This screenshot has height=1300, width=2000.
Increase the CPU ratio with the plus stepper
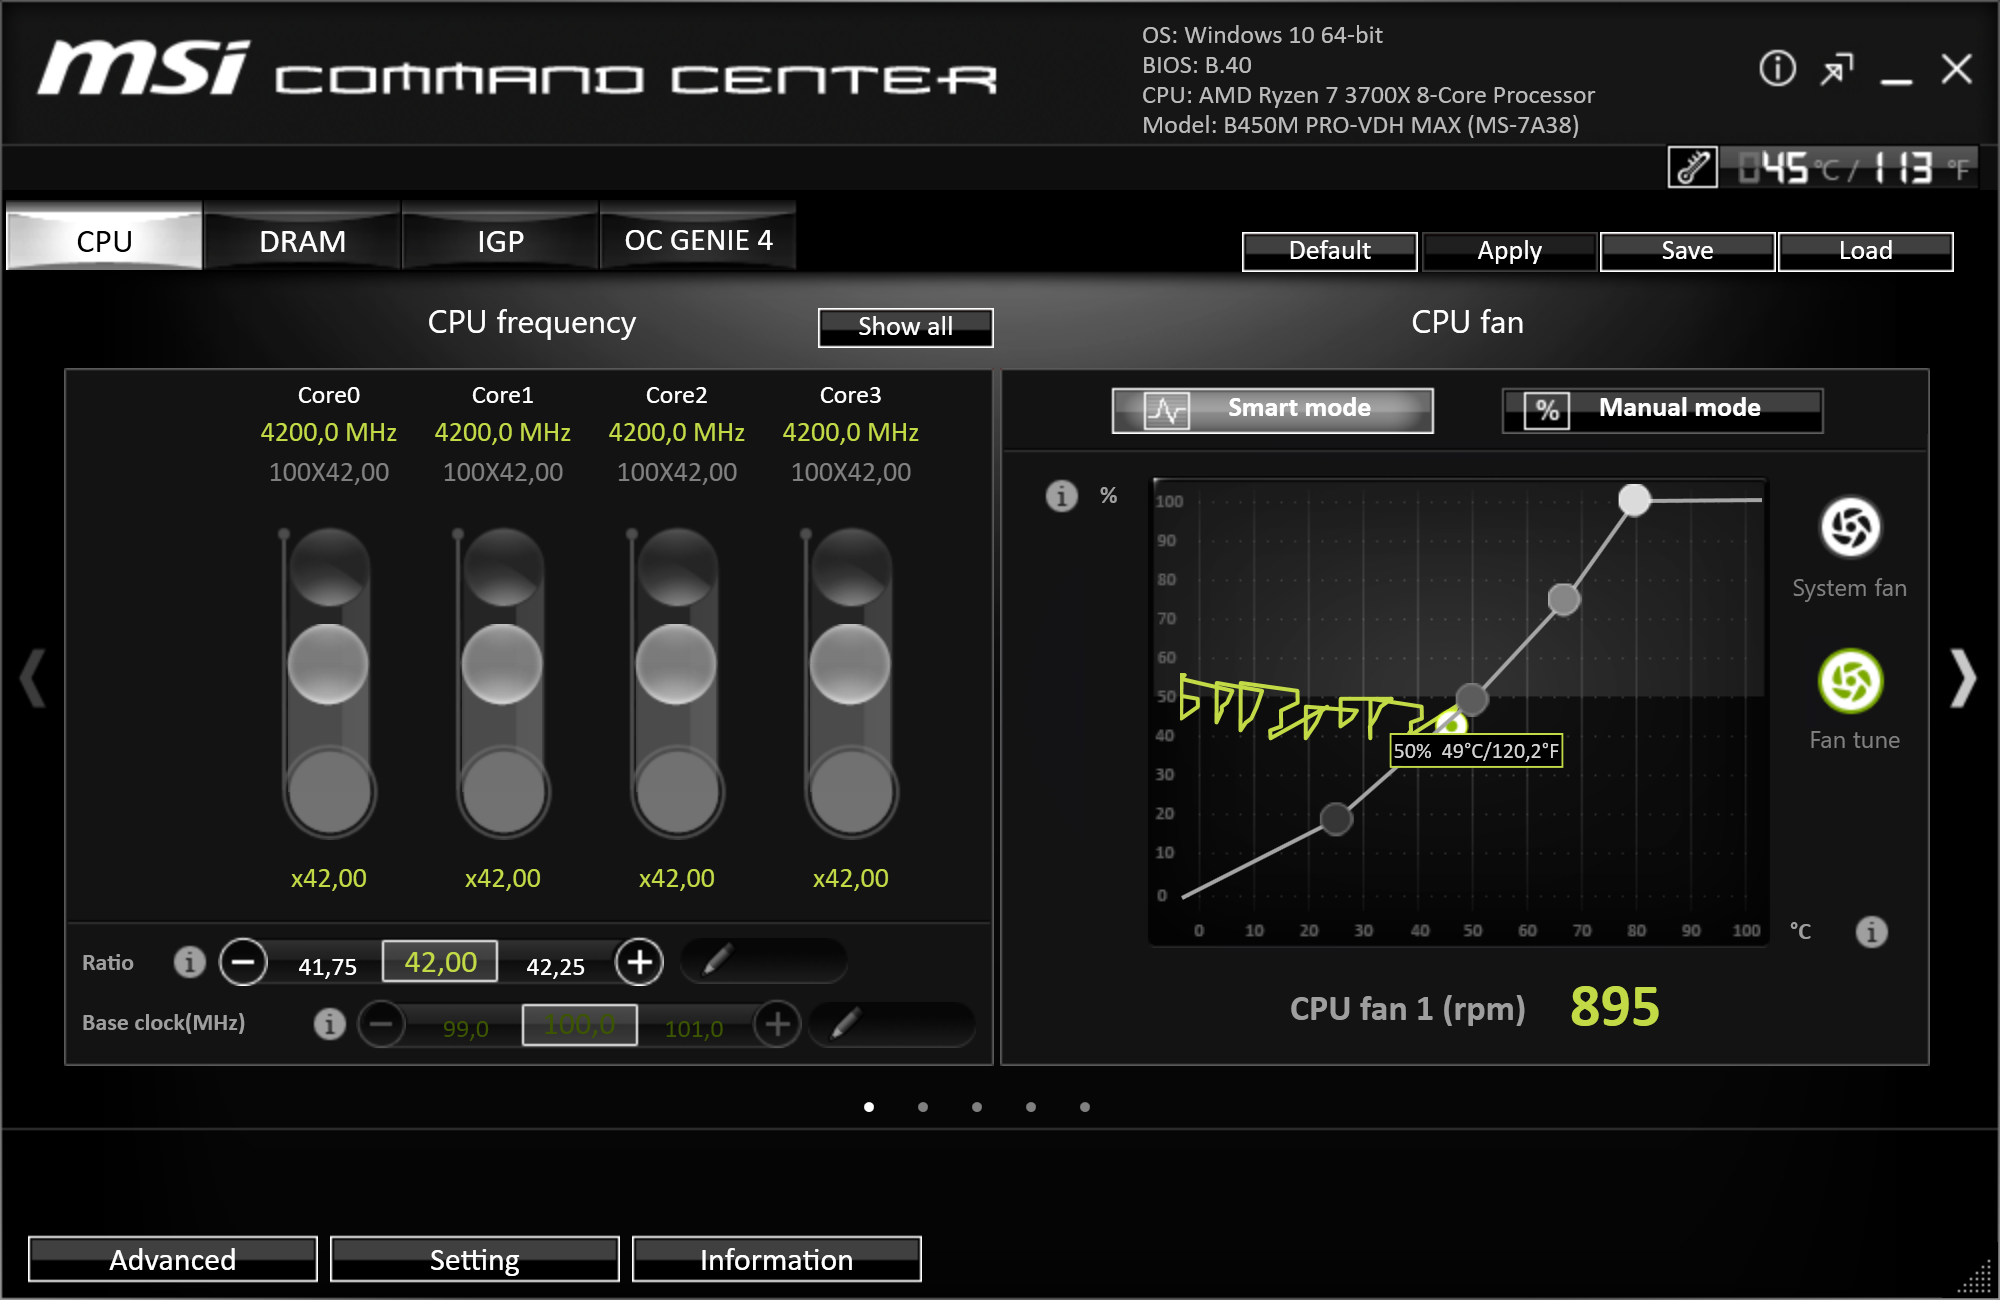(x=640, y=961)
